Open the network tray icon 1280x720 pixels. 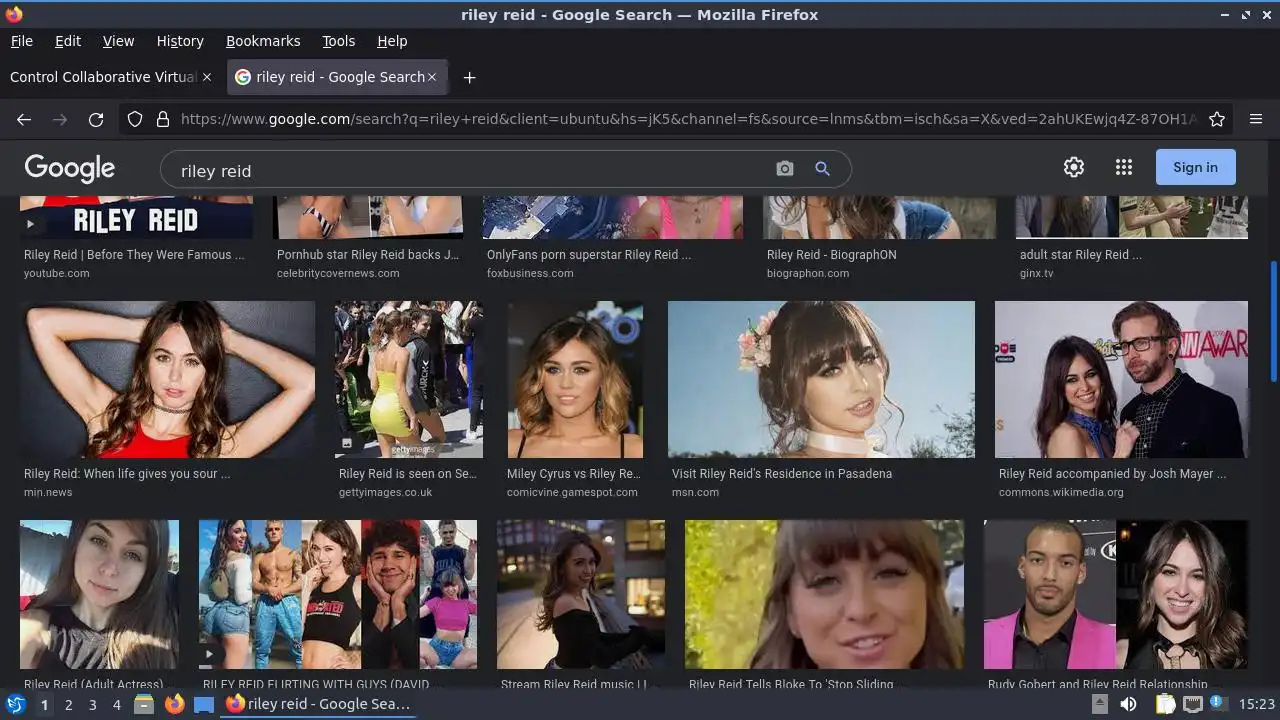click(1193, 704)
